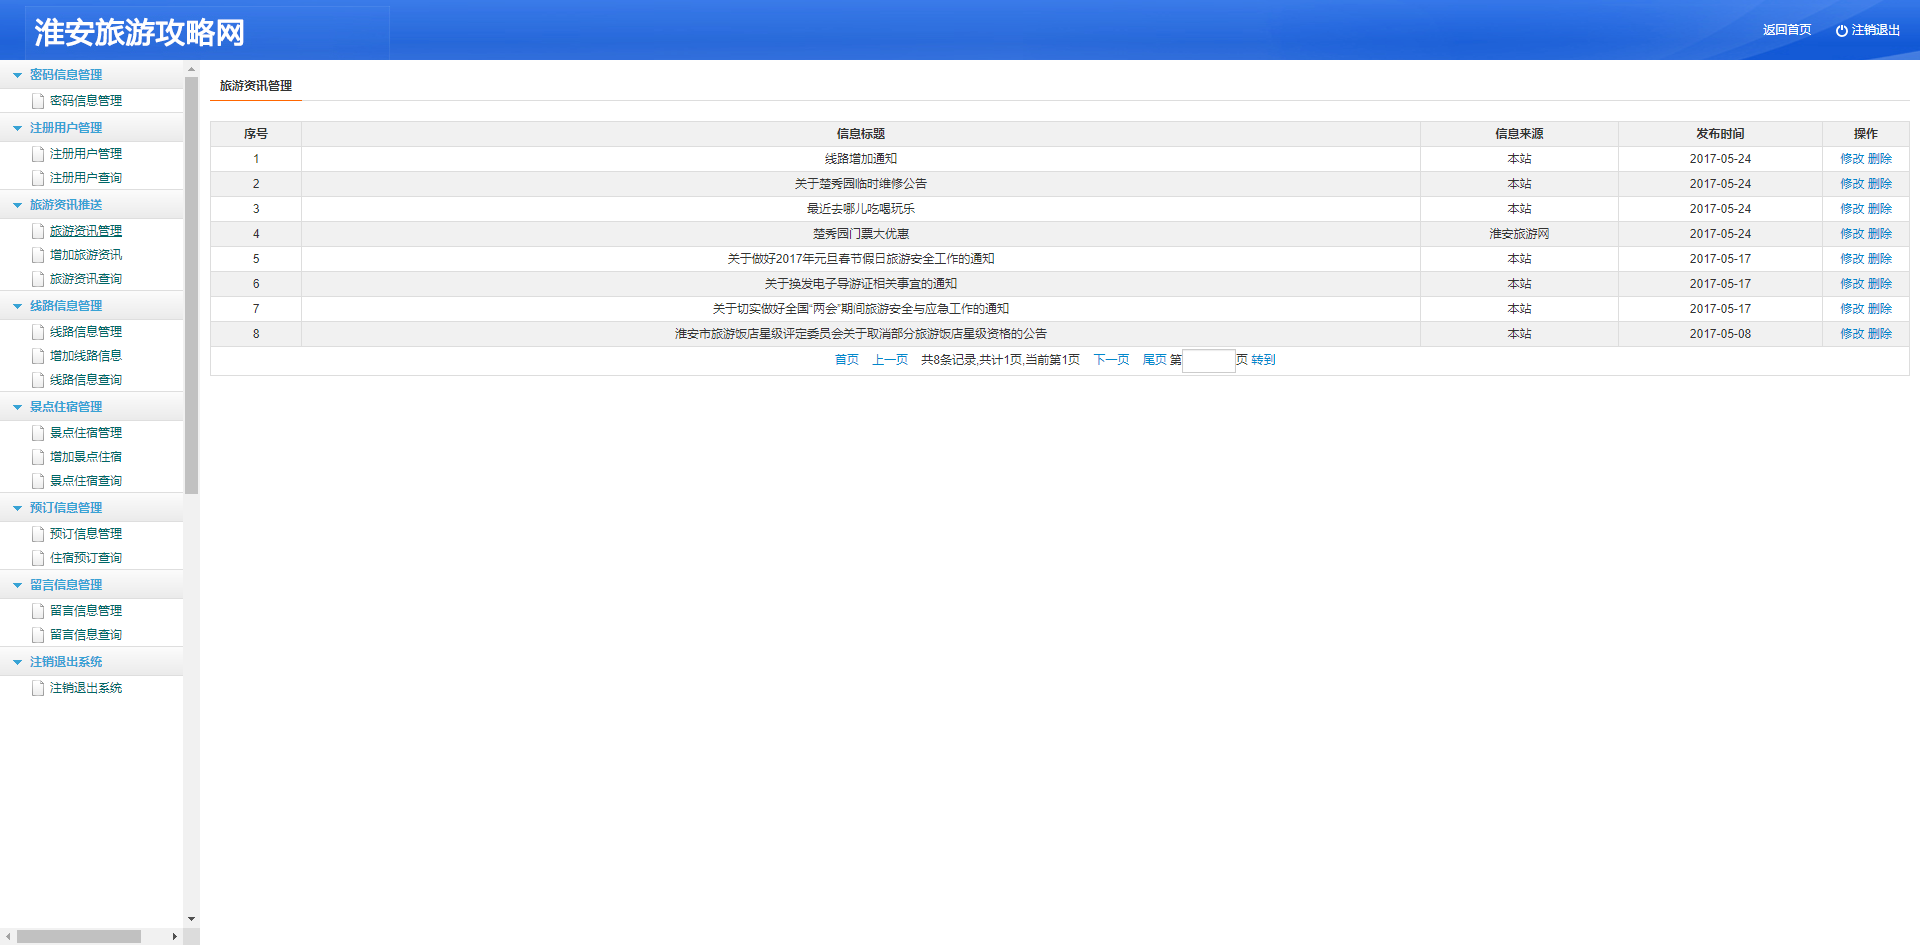Click document icon beside 旅游资讯查询
The height and width of the screenshot is (945, 1920).
click(38, 279)
